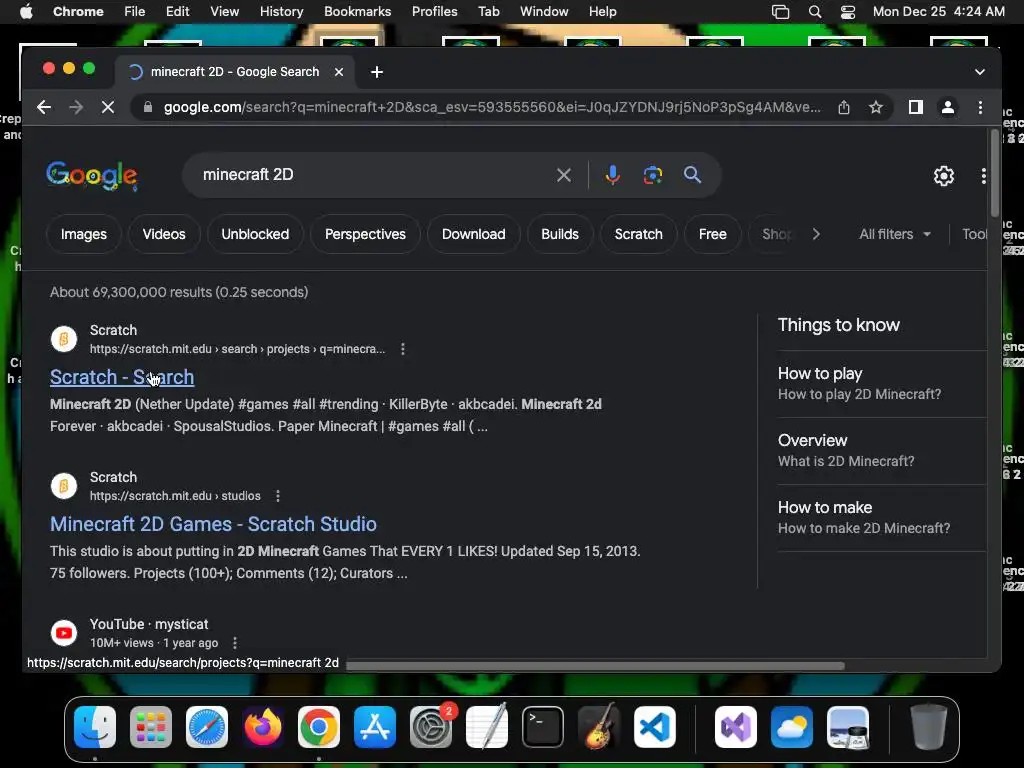The image size is (1024, 768).
Task: Select the Download filter chip
Action: coord(473,234)
